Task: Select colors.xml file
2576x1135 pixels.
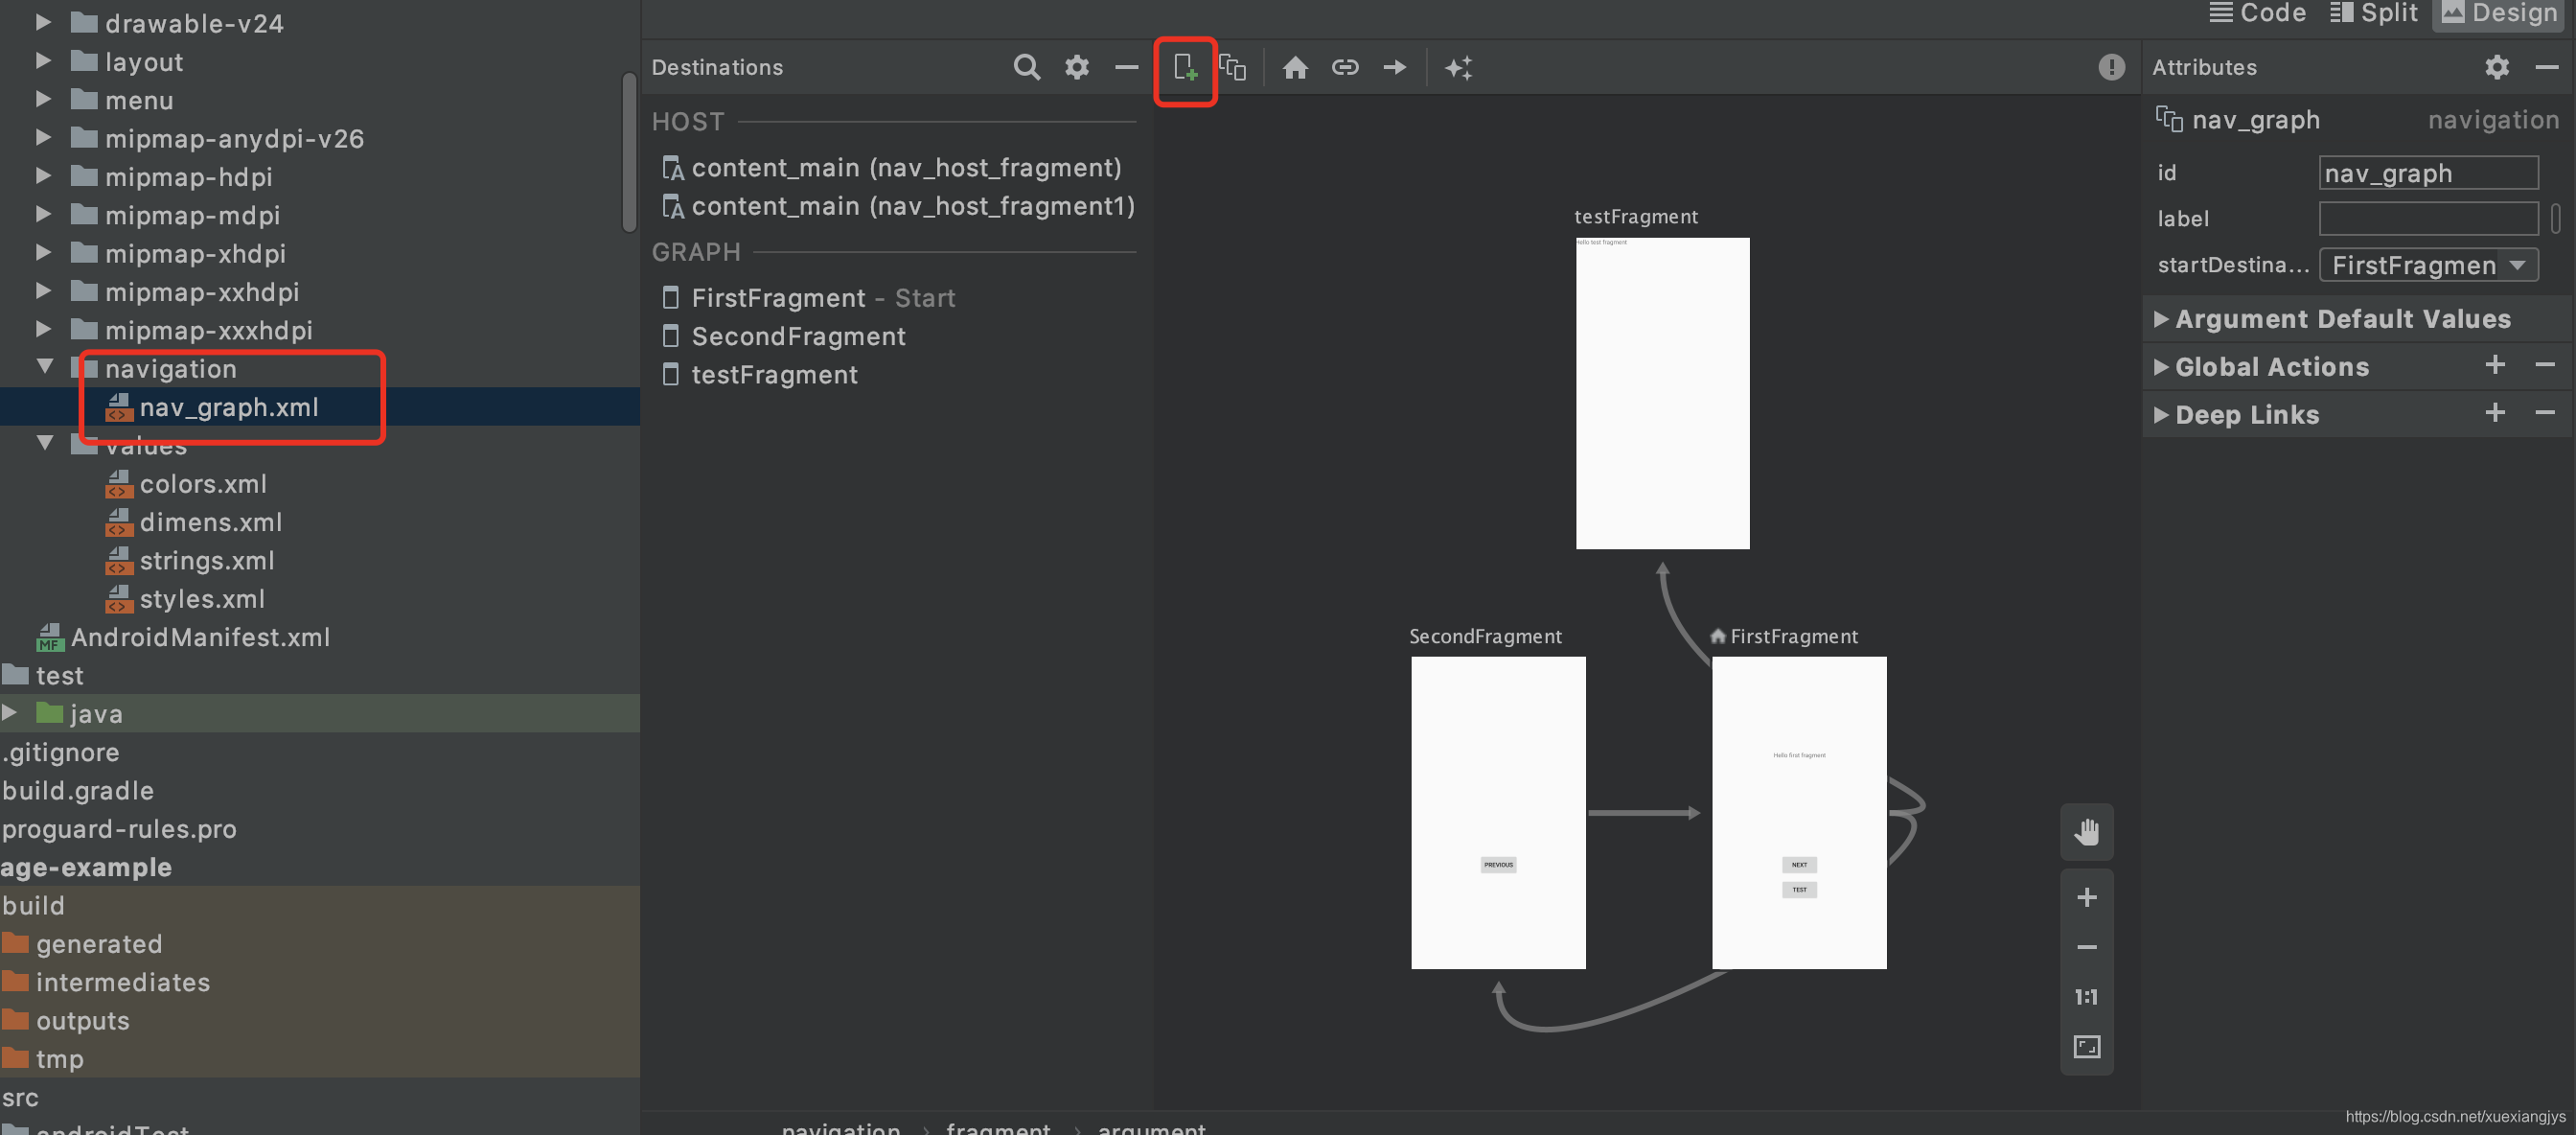Action: pos(202,484)
